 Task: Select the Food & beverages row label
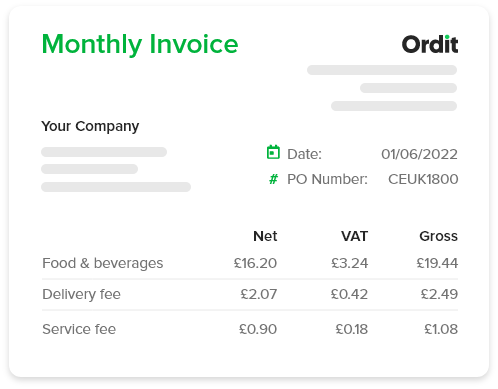103,263
